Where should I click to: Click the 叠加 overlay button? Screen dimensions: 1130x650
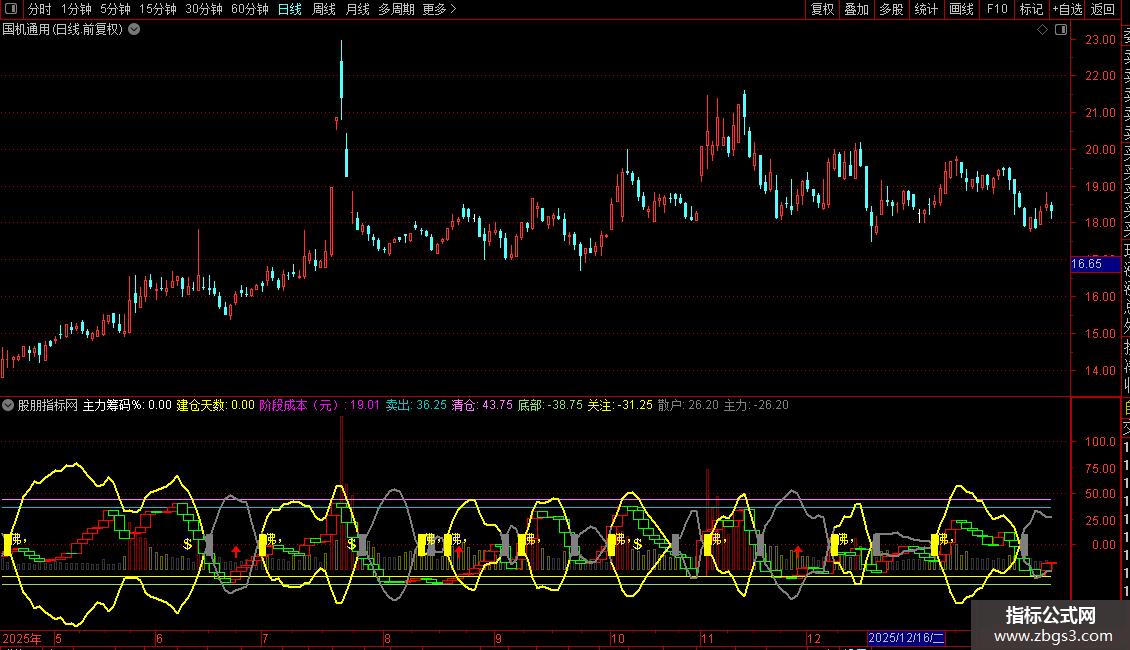click(856, 9)
